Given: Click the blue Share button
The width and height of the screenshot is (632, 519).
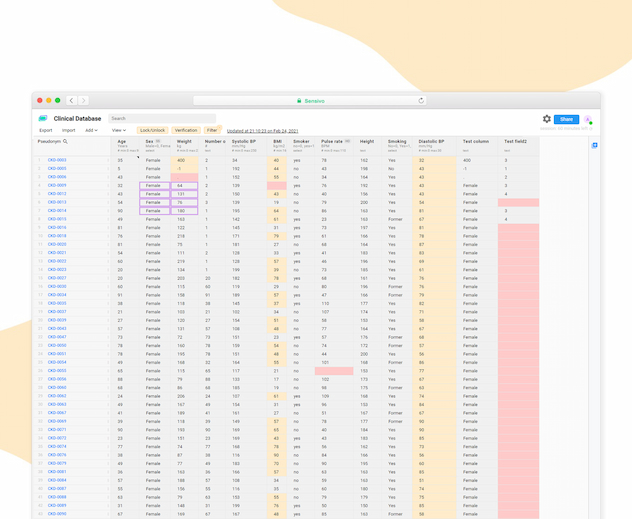Looking at the screenshot, I should coord(566,119).
